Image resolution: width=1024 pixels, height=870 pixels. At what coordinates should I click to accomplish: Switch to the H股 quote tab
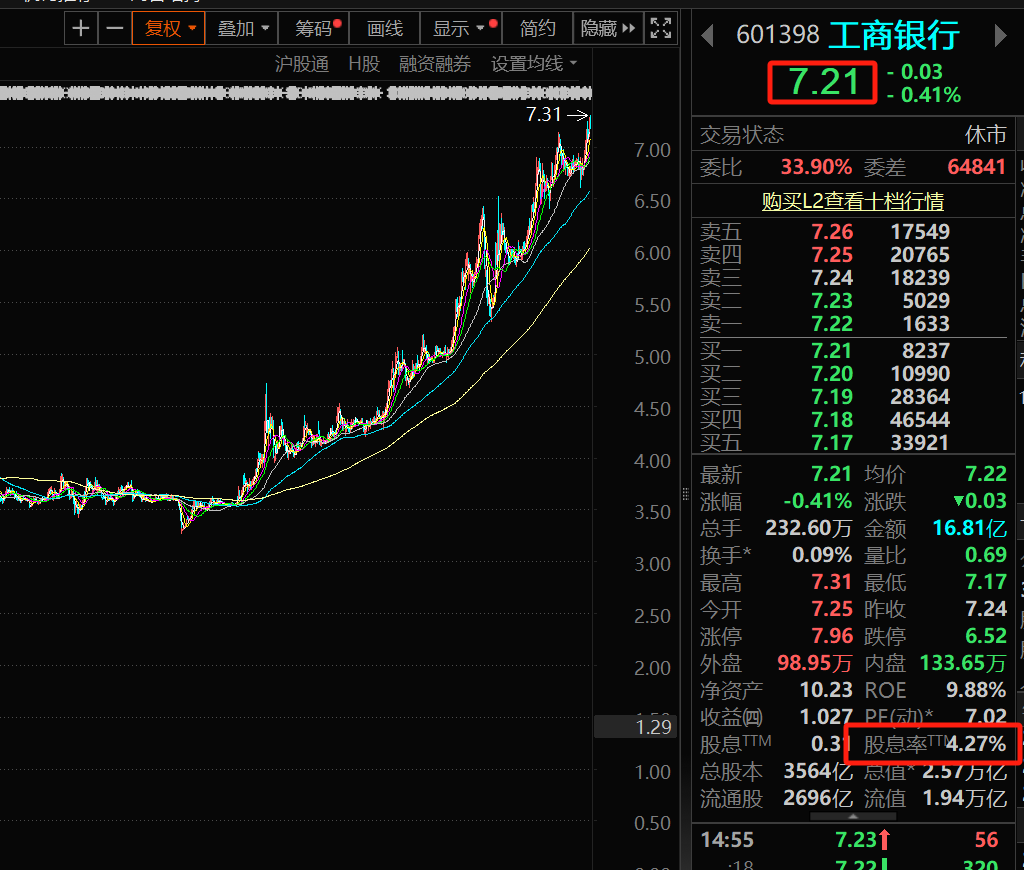click(x=364, y=64)
